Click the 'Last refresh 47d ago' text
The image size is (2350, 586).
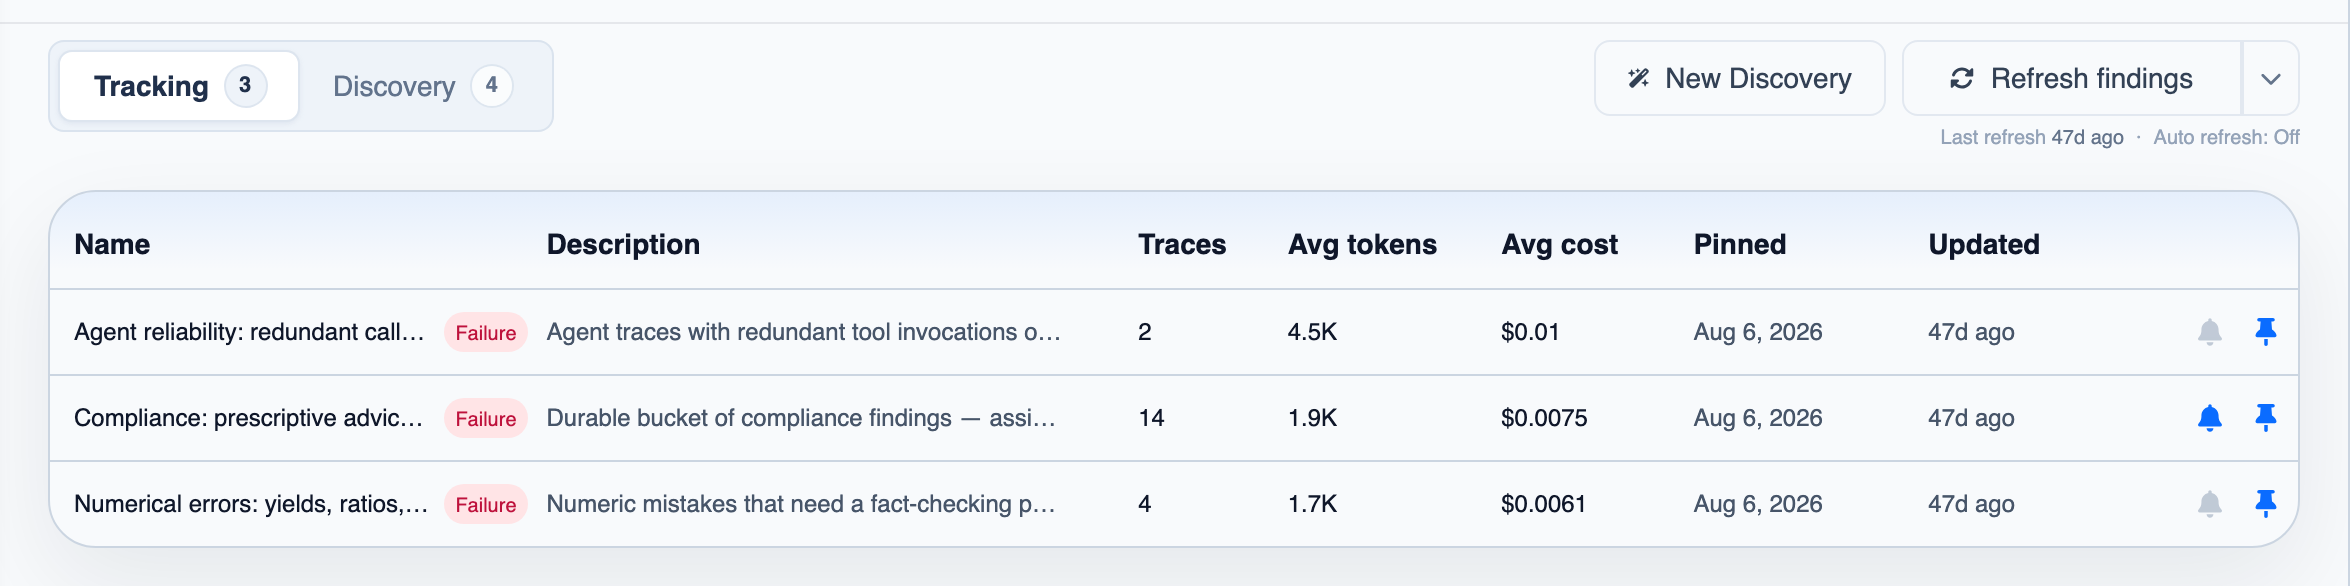[2032, 137]
